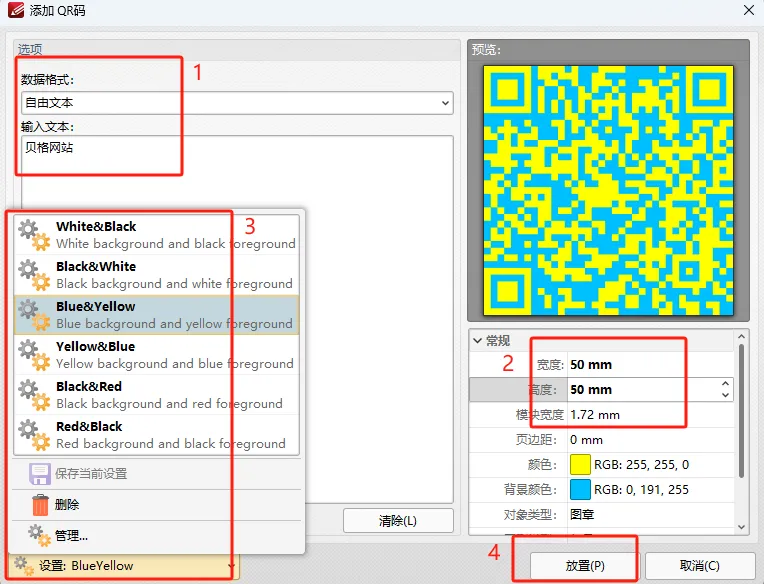Click the gear icon beside Blue&Yellow preset

click(x=34, y=315)
